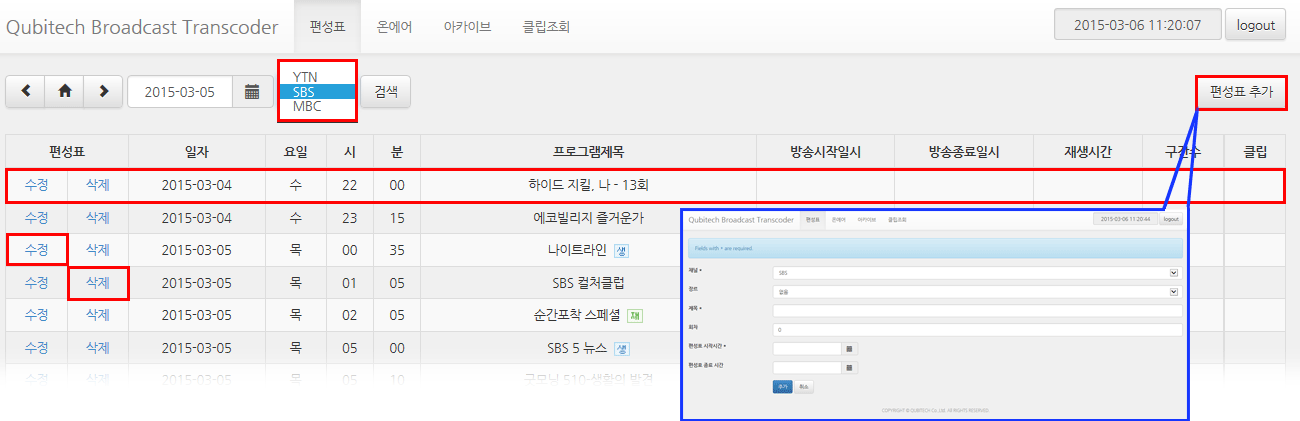The height and width of the screenshot is (421, 1300).
Task: Switch to the 편성표 tab
Action: [x=327, y=27]
